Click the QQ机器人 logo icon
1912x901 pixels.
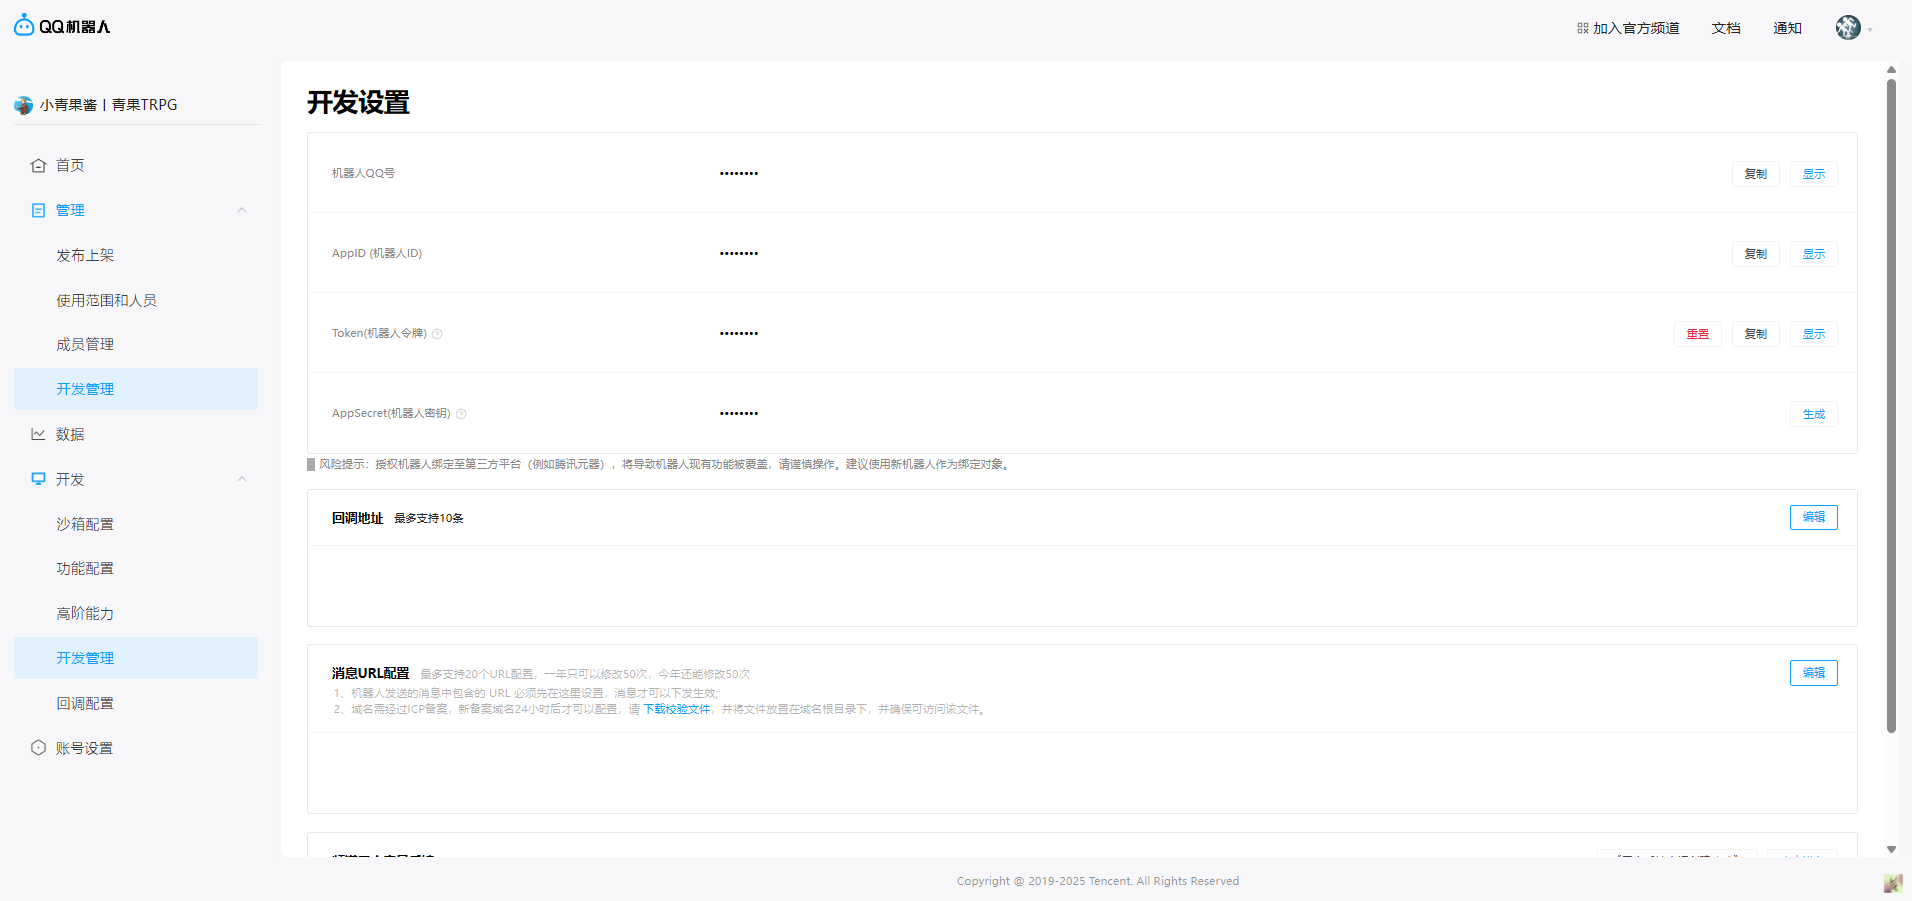click(24, 26)
